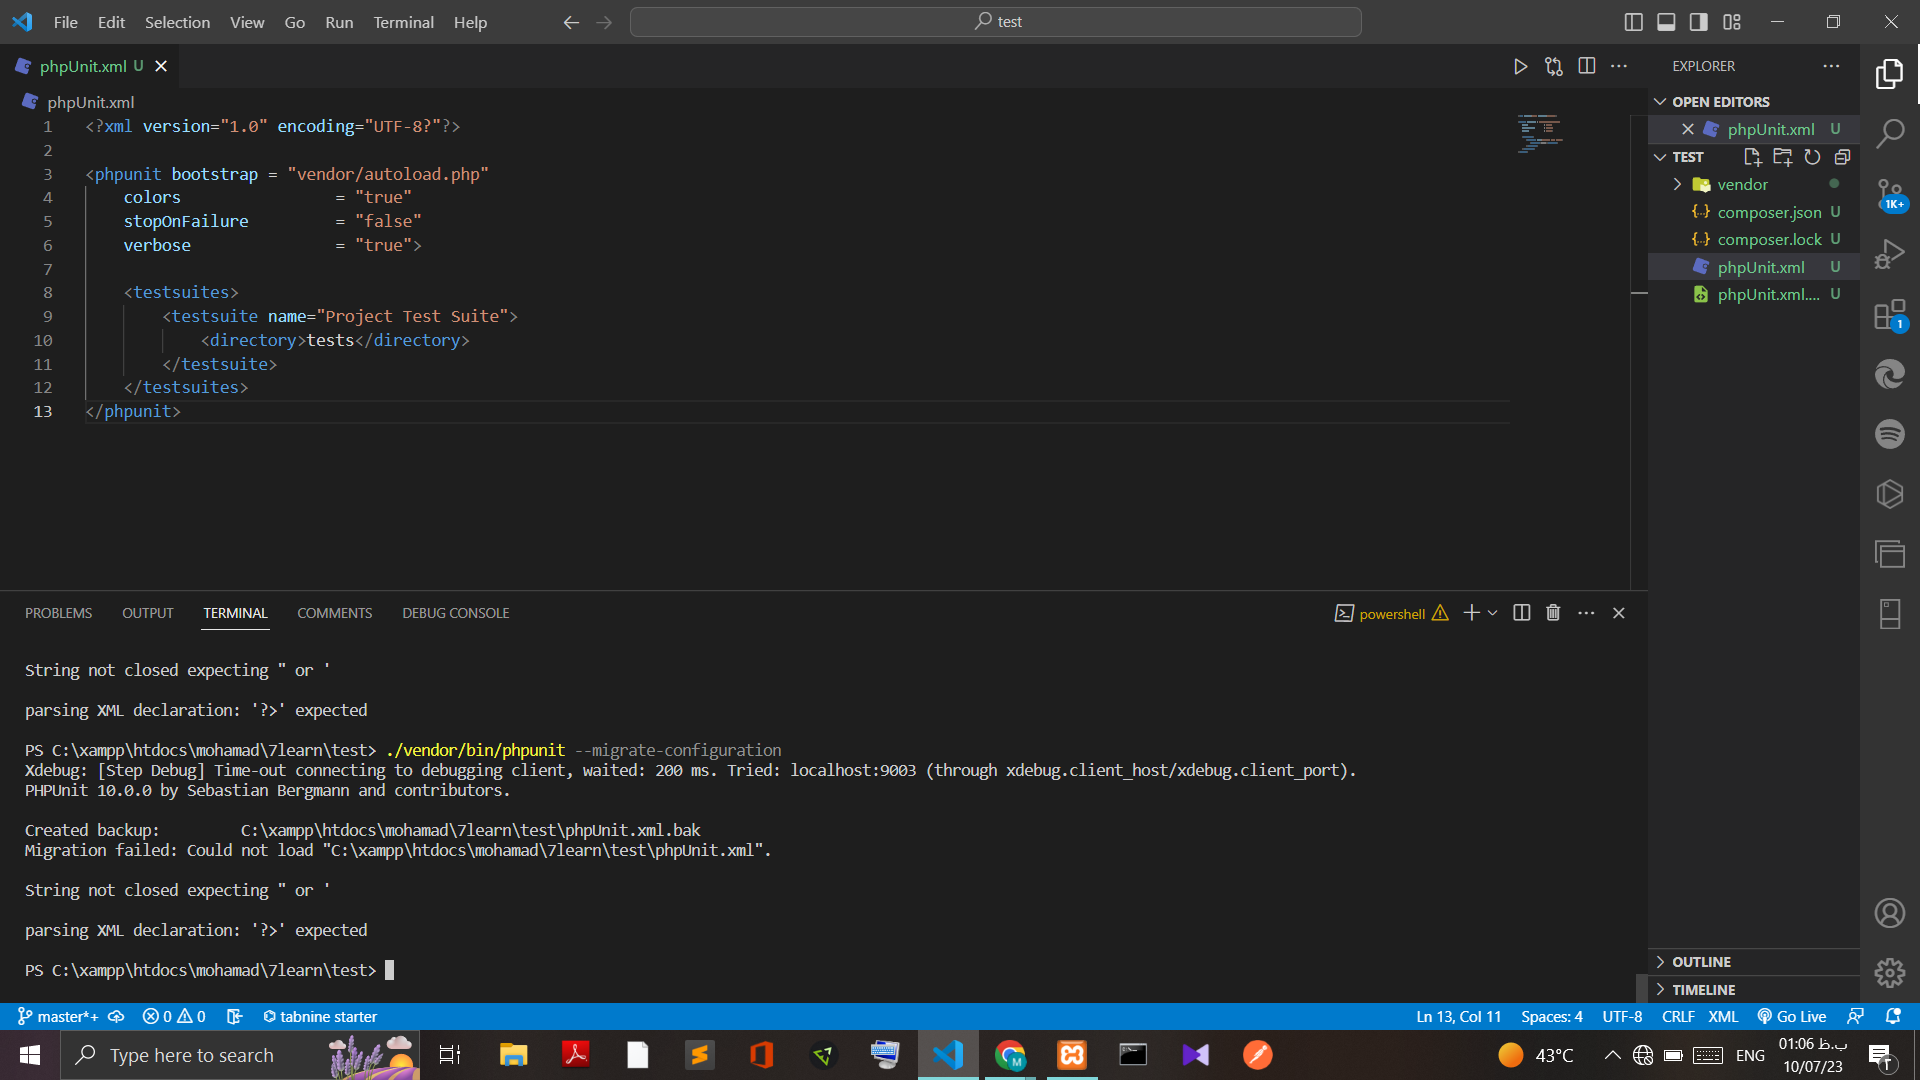
Task: Collapse the OPEN EDITORS section
Action: click(1660, 102)
